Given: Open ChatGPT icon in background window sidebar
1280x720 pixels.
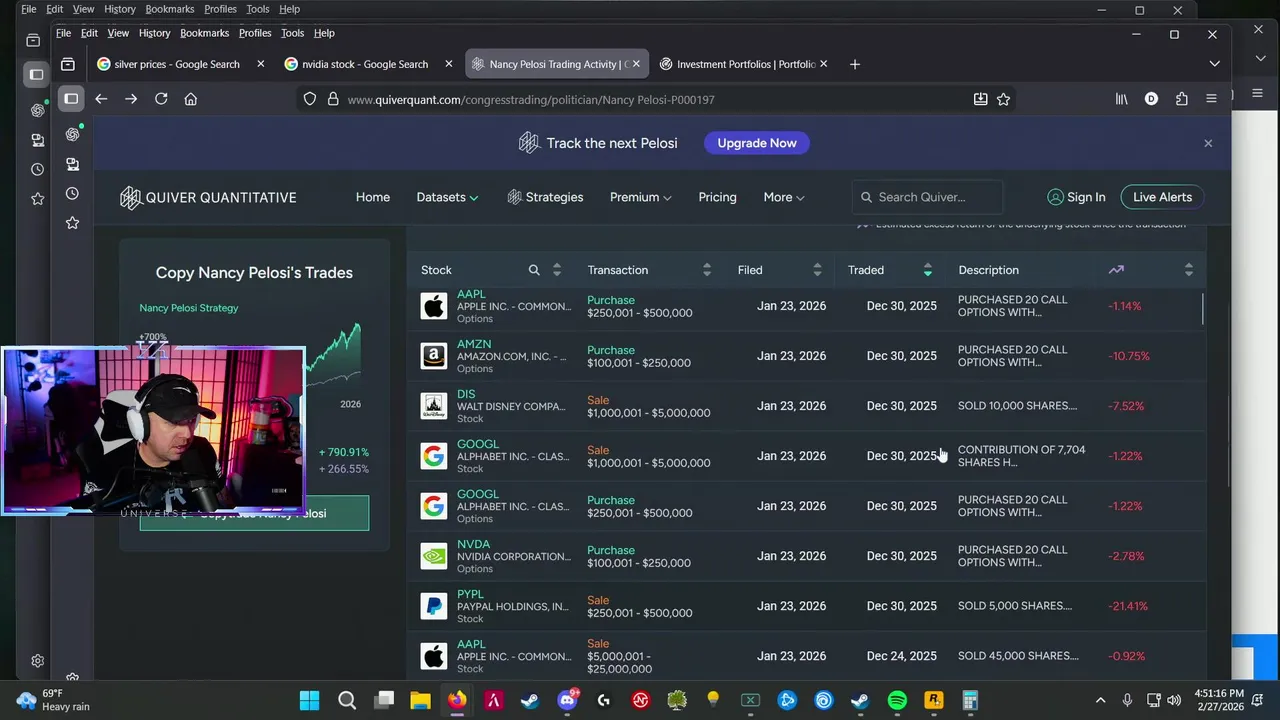Looking at the screenshot, I should [x=37, y=110].
